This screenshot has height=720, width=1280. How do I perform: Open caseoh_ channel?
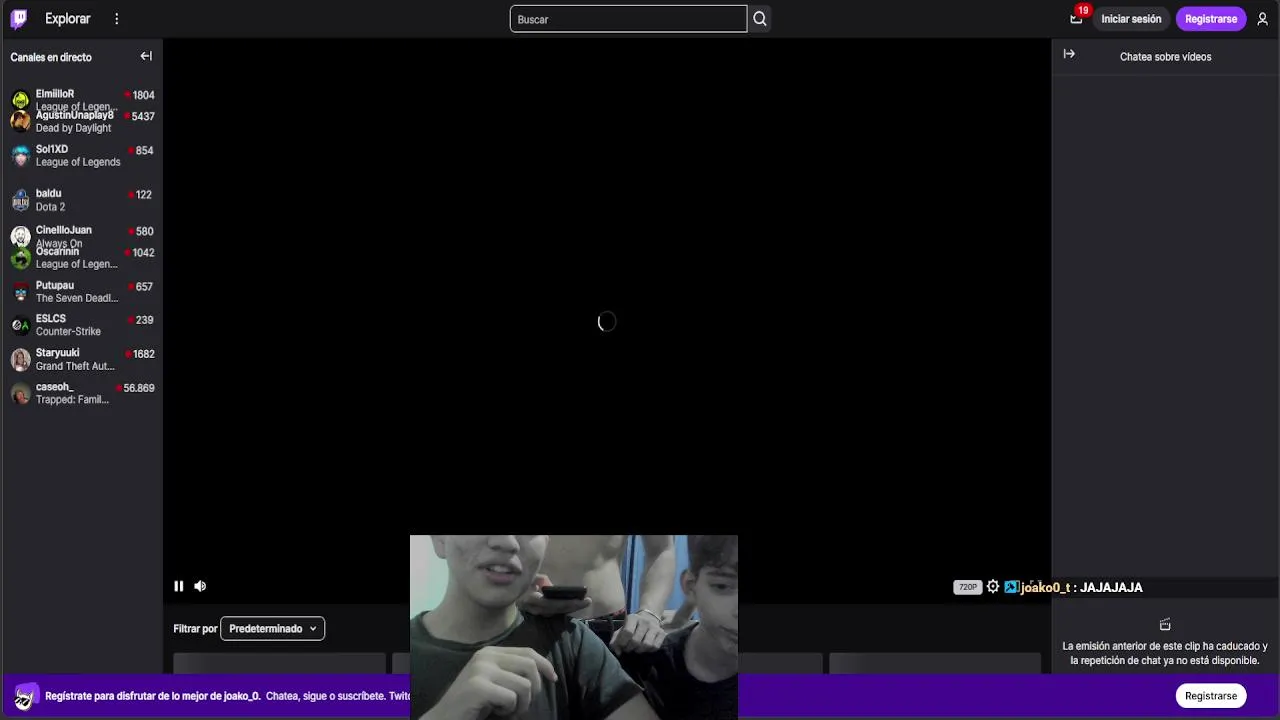click(82, 393)
